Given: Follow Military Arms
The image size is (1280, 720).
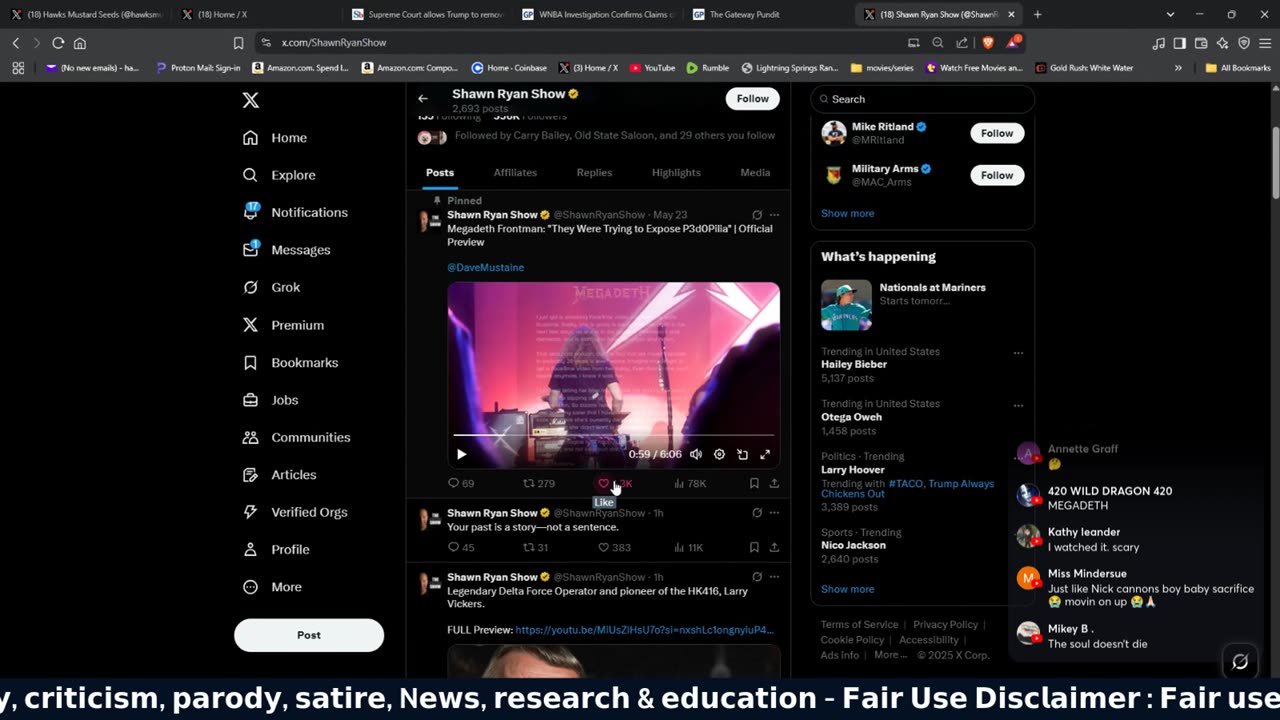Looking at the screenshot, I should click(x=997, y=175).
